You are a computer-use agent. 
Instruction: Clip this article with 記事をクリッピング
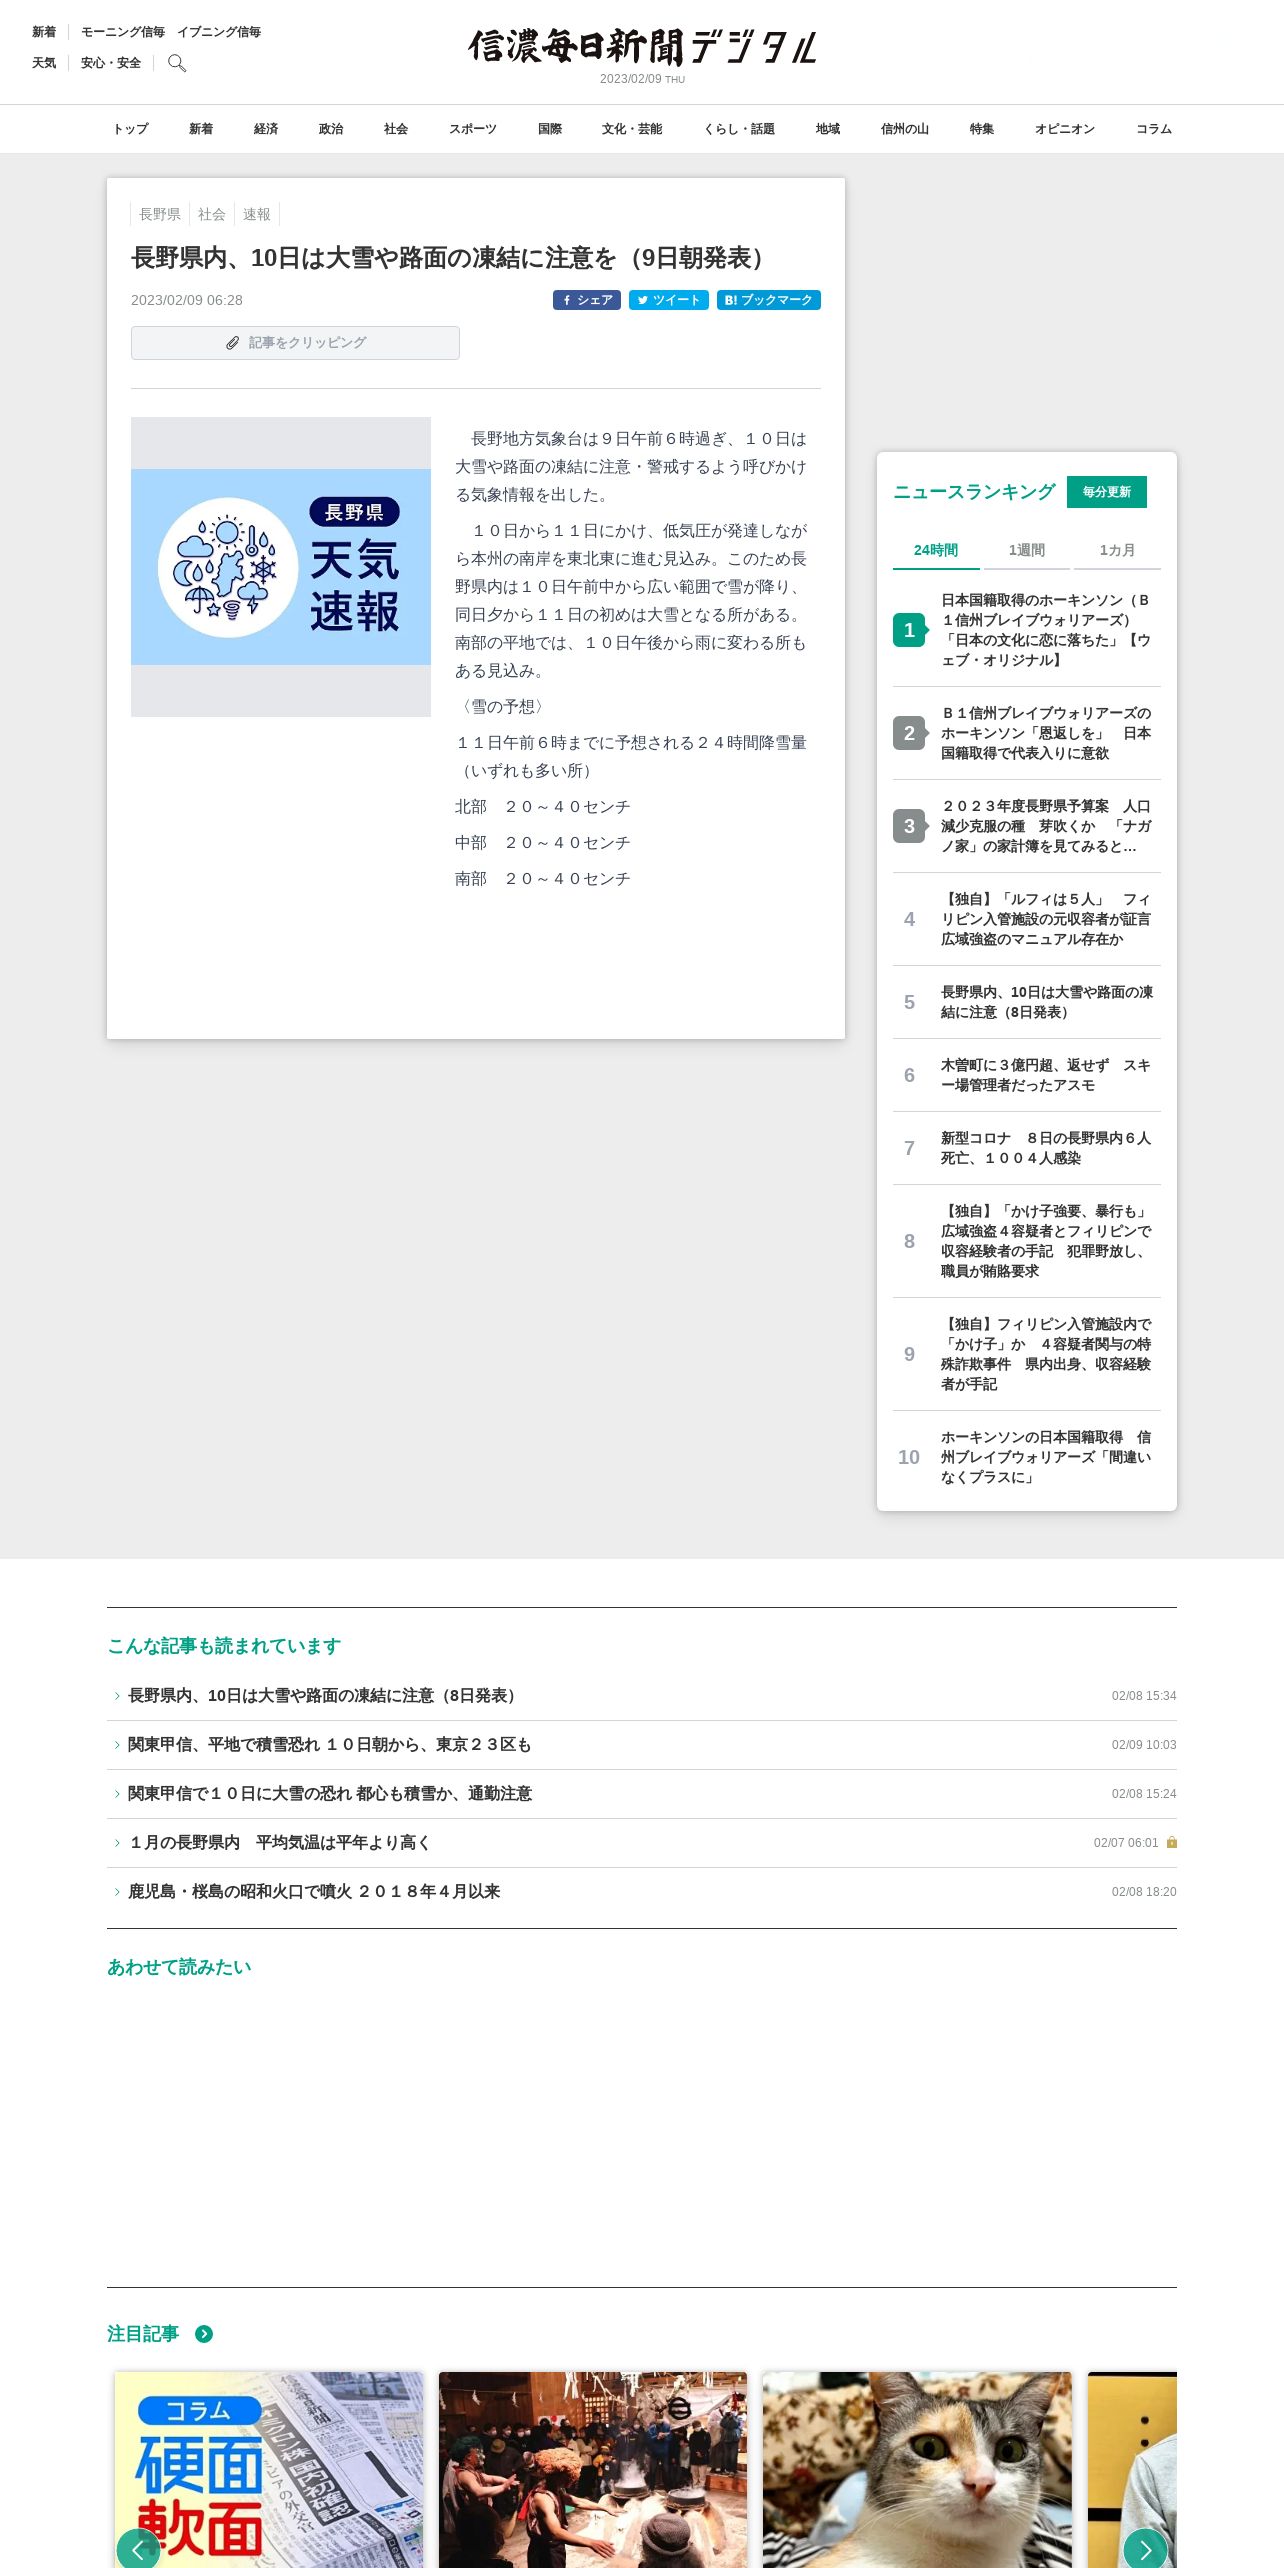click(295, 343)
